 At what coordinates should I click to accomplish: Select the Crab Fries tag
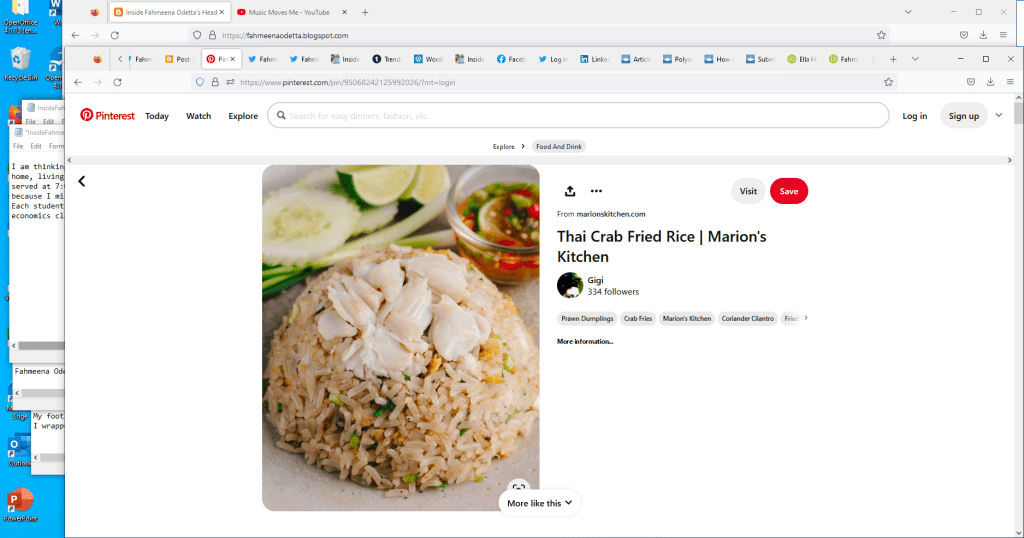pyautogui.click(x=637, y=319)
